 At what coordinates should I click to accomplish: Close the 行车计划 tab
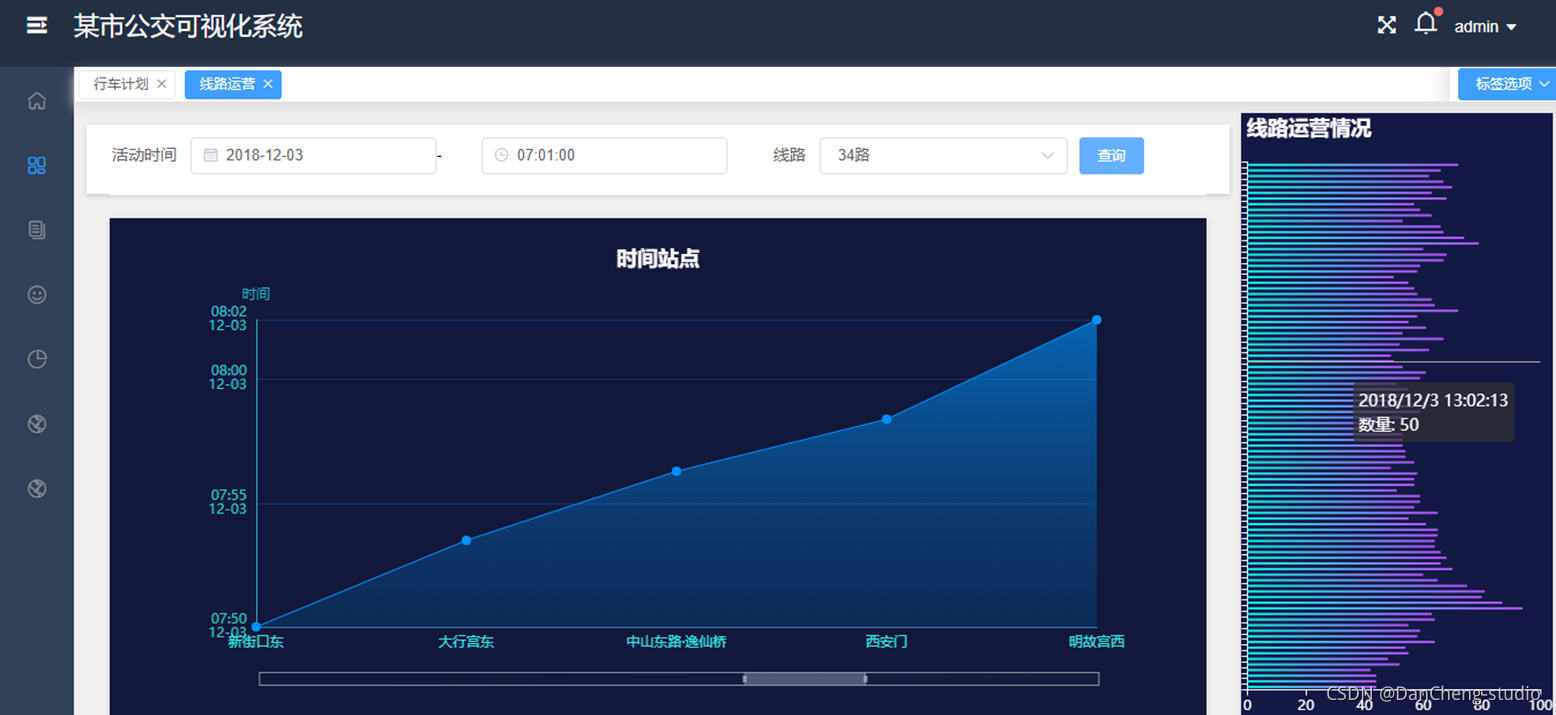coord(162,84)
